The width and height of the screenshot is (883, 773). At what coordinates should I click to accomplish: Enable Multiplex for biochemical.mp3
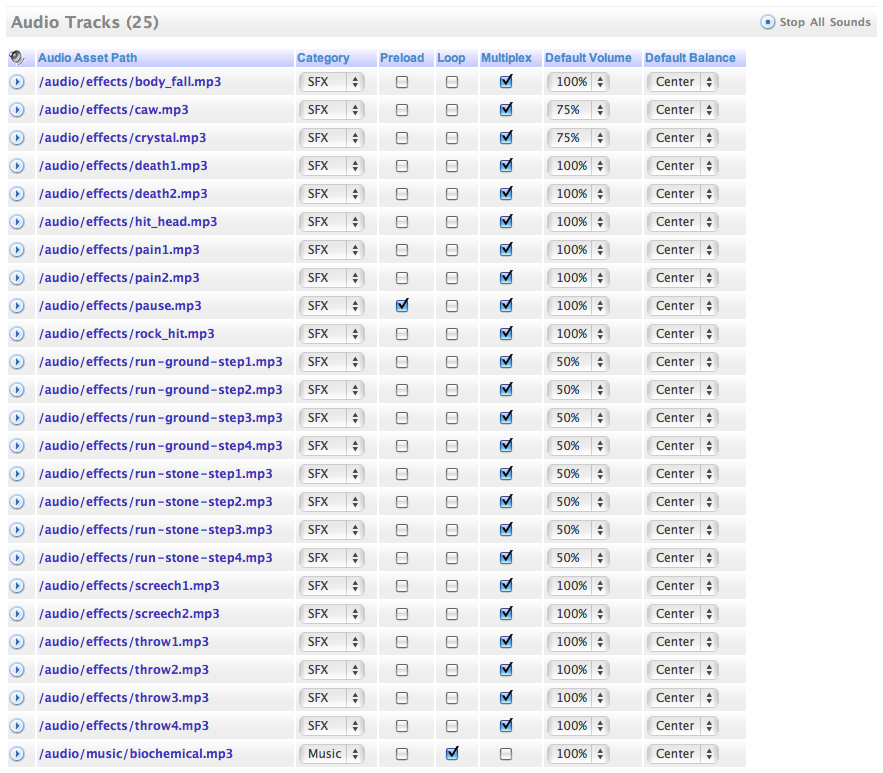[x=506, y=754]
